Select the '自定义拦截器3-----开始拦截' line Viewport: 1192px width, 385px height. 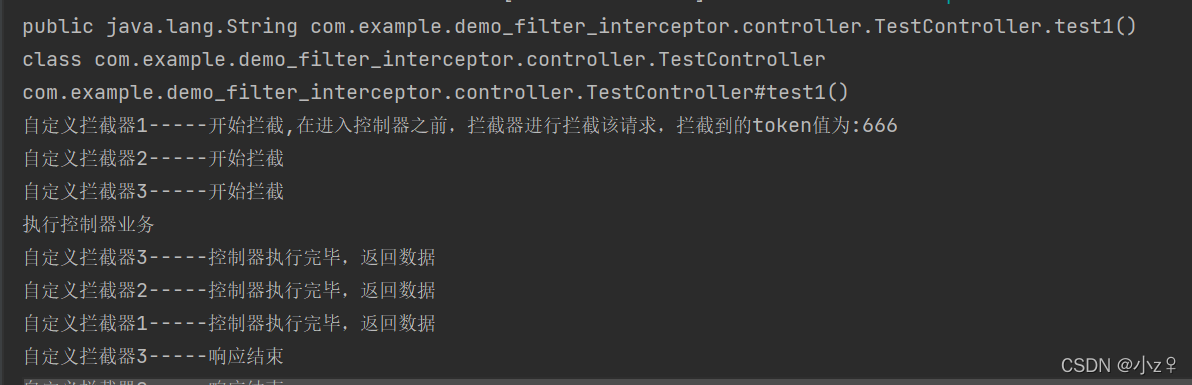click(154, 192)
